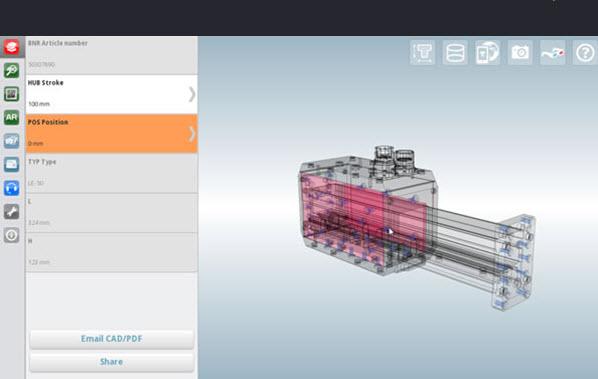Expand the POS Position chevron
Viewport: 598px width, 379px height.
(192, 134)
